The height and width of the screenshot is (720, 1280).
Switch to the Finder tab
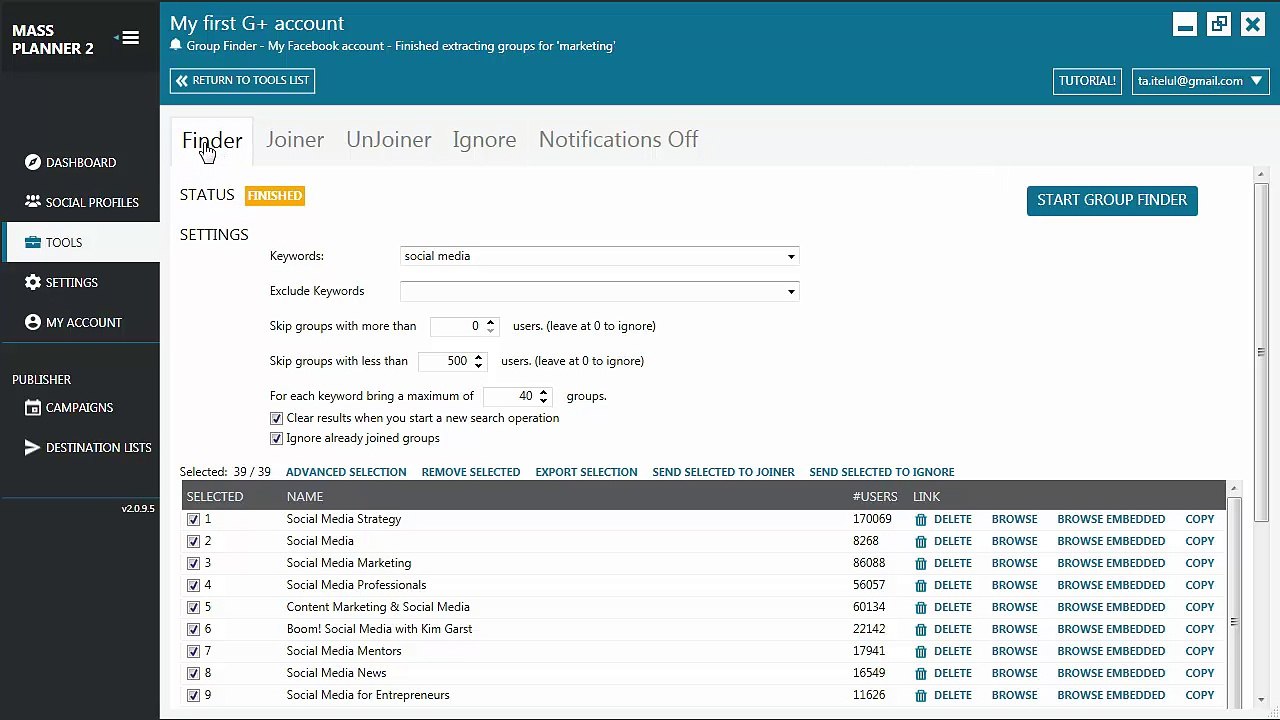[x=212, y=140]
